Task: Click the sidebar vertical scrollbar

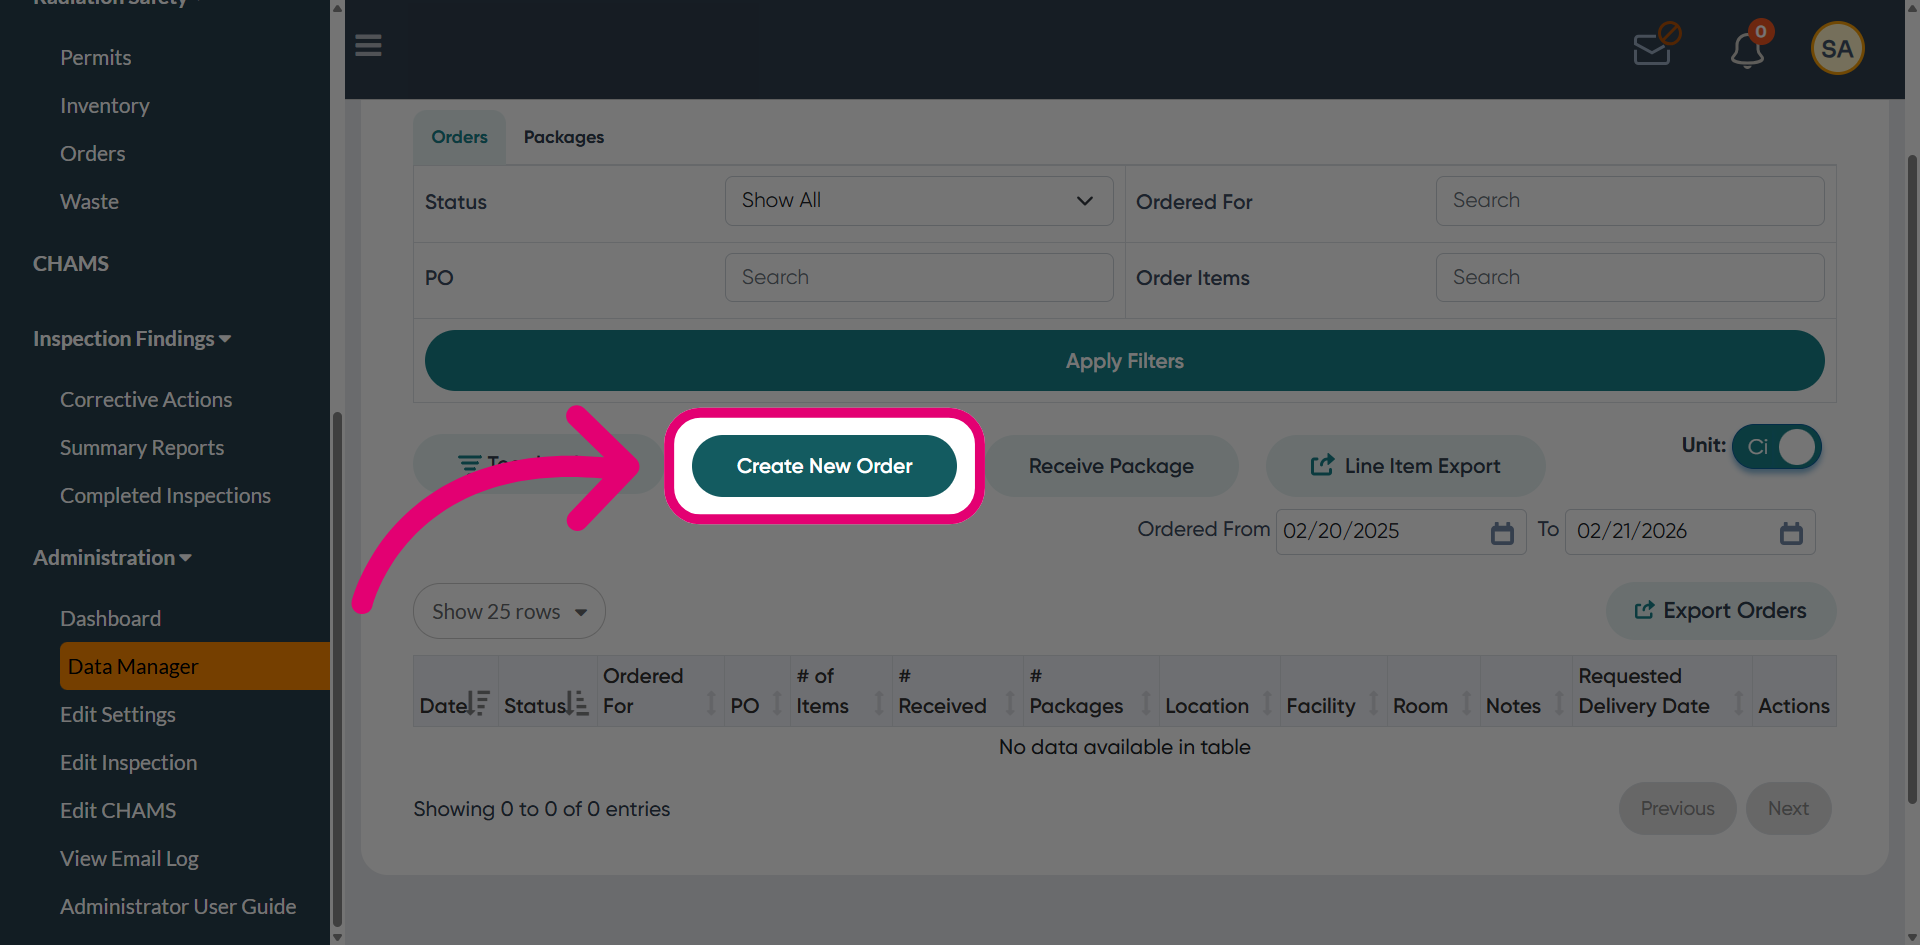Action: click(337, 670)
